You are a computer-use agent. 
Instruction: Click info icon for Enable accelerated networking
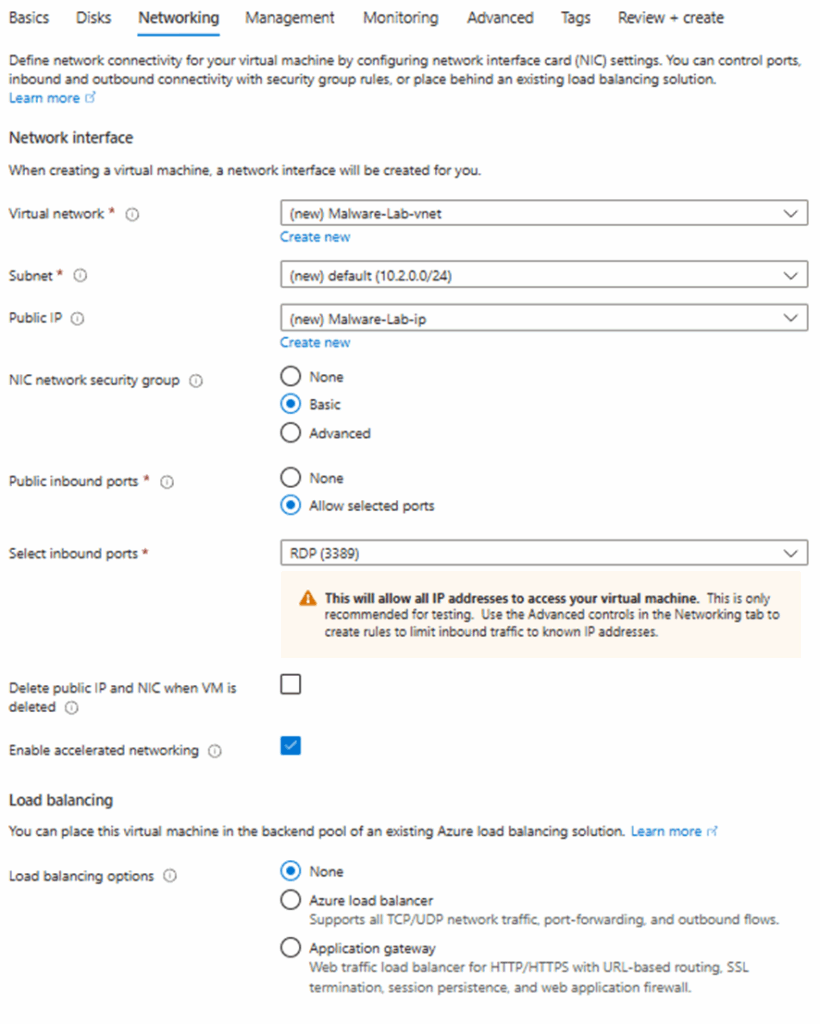click(215, 751)
